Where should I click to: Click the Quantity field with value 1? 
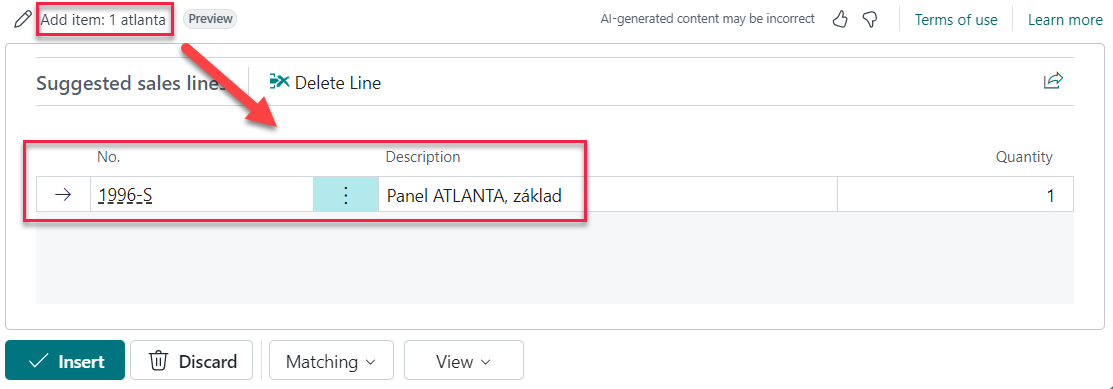(955, 195)
